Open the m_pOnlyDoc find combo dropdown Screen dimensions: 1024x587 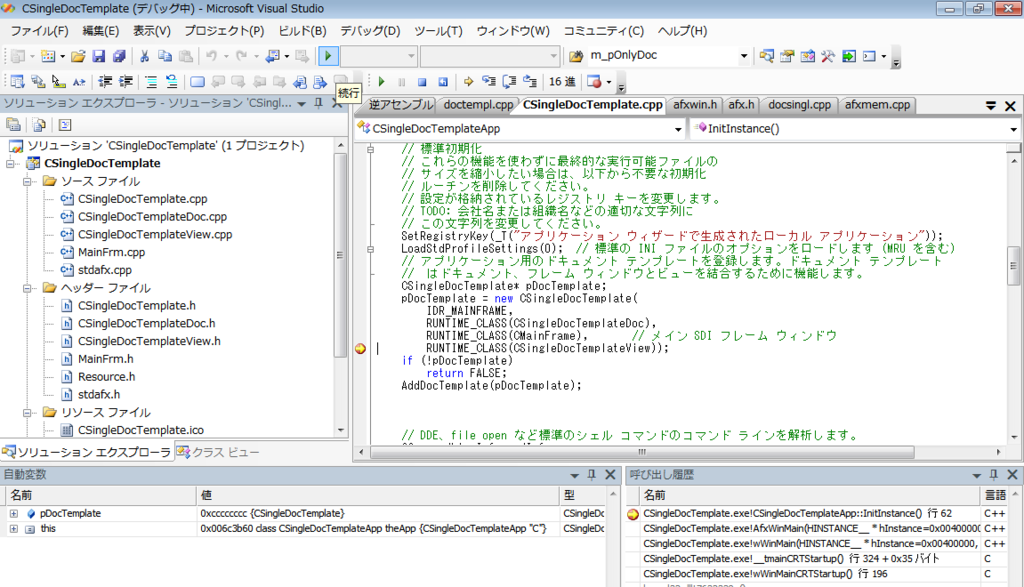pyautogui.click(x=744, y=56)
